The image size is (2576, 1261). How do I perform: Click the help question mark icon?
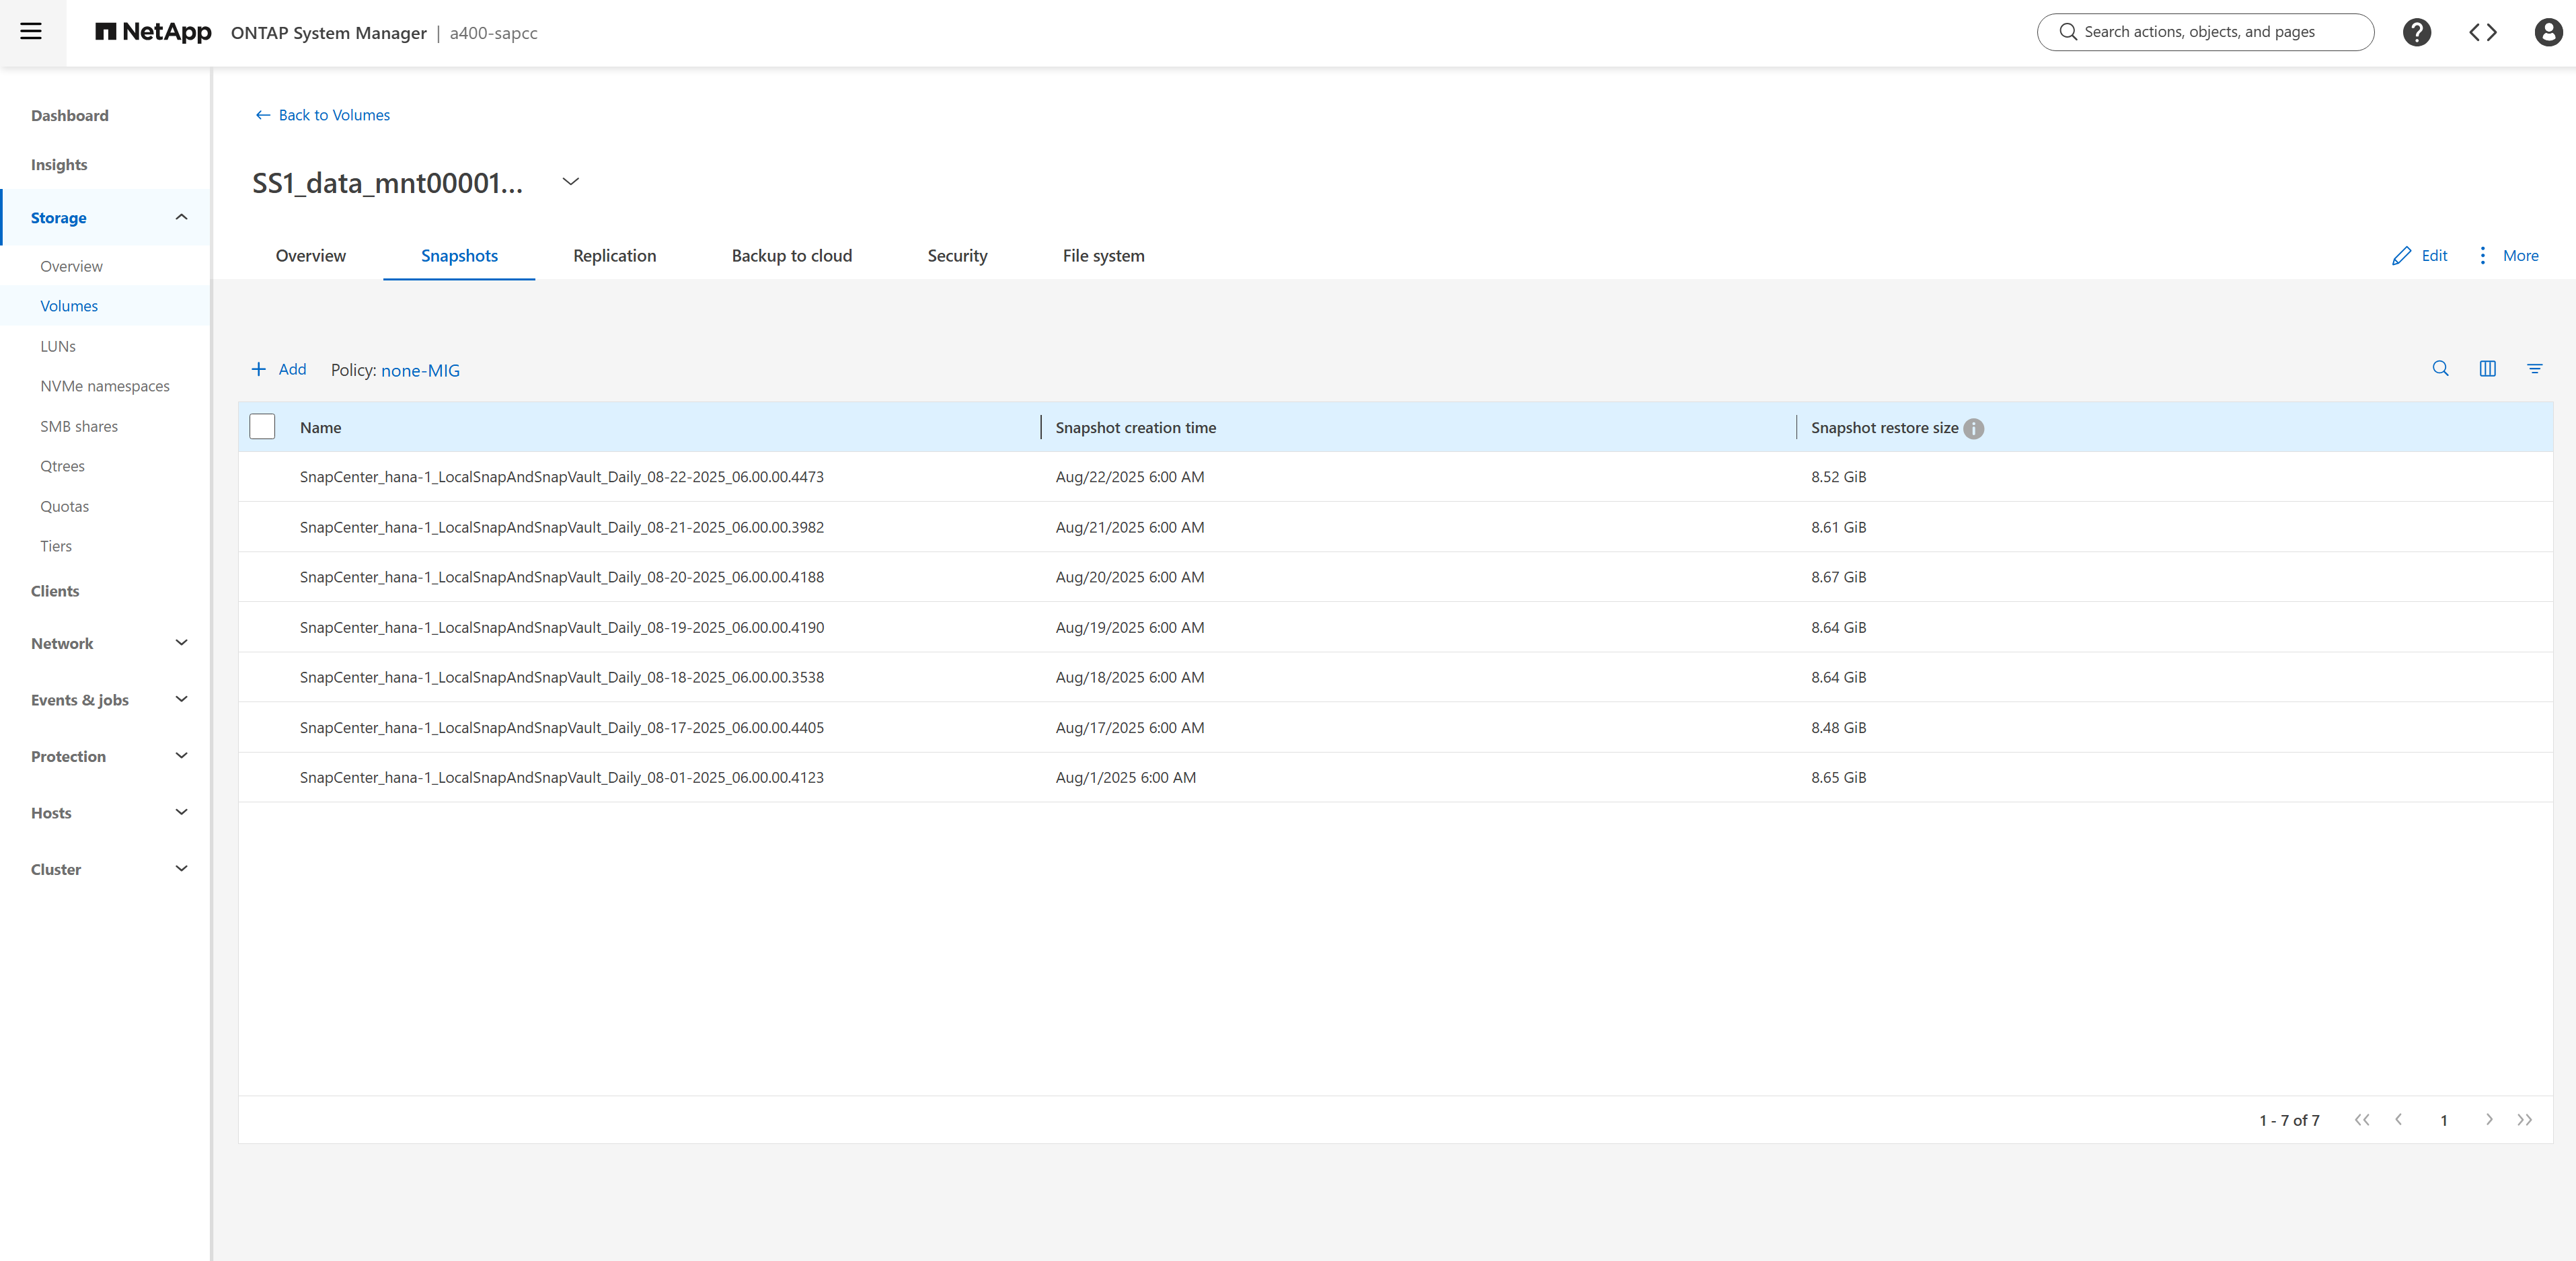pyautogui.click(x=2416, y=32)
